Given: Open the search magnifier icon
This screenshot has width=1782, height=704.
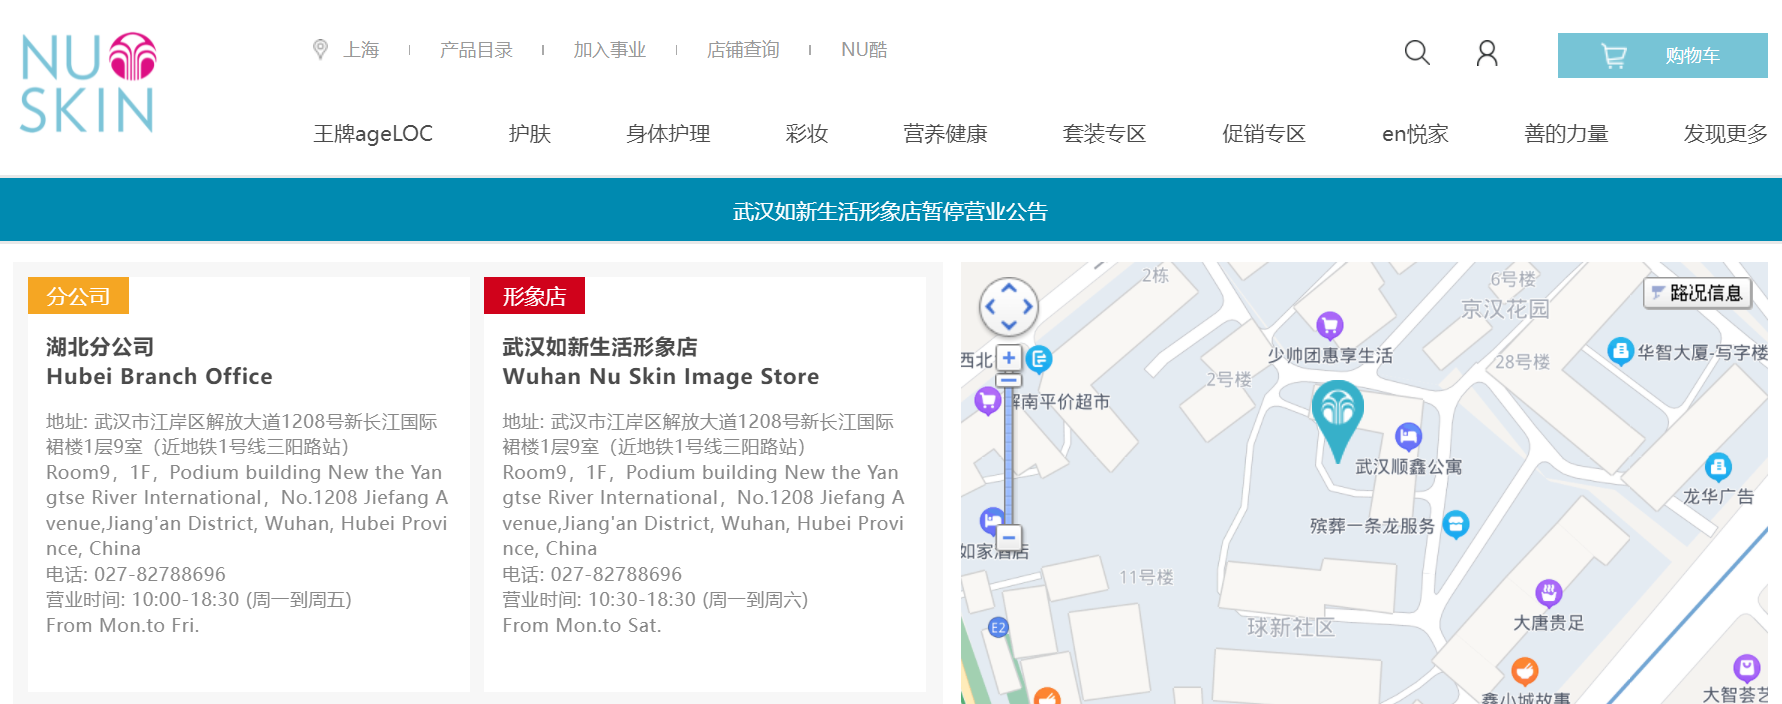Looking at the screenshot, I should [1417, 53].
